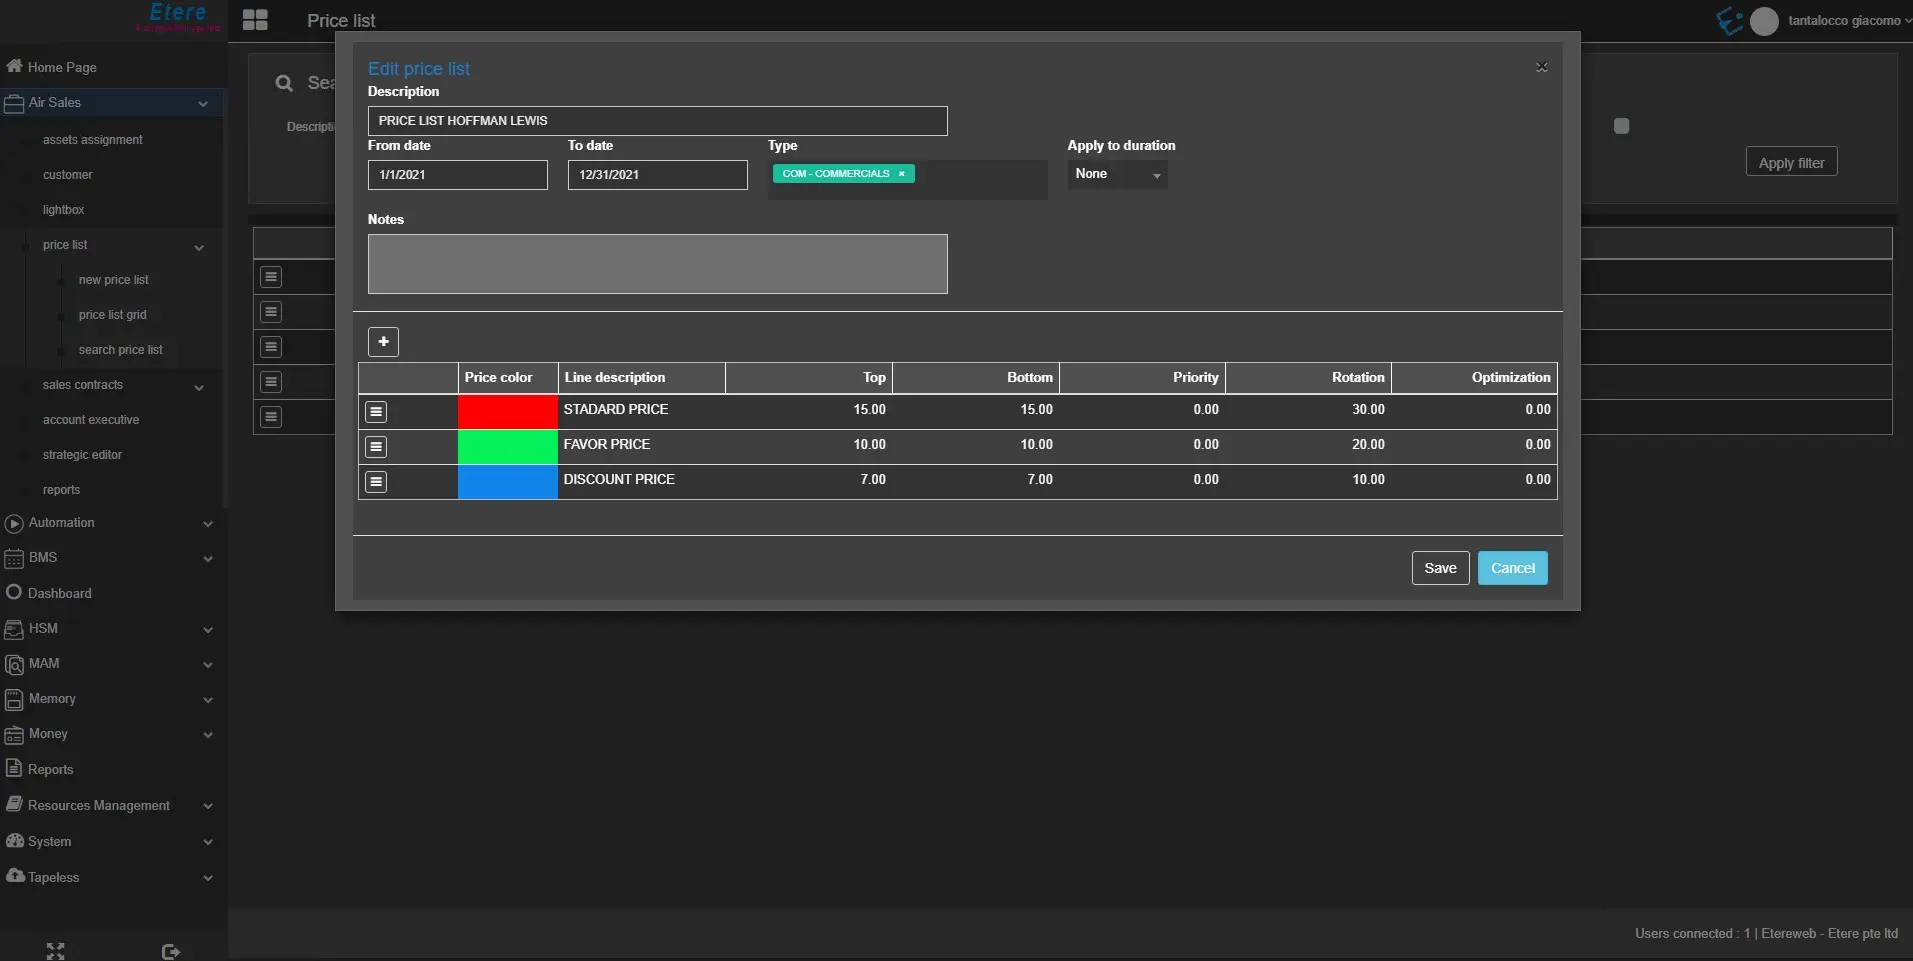This screenshot has height=961, width=1913.
Task: Expand the Automation sidebar section
Action: pyautogui.click(x=208, y=523)
